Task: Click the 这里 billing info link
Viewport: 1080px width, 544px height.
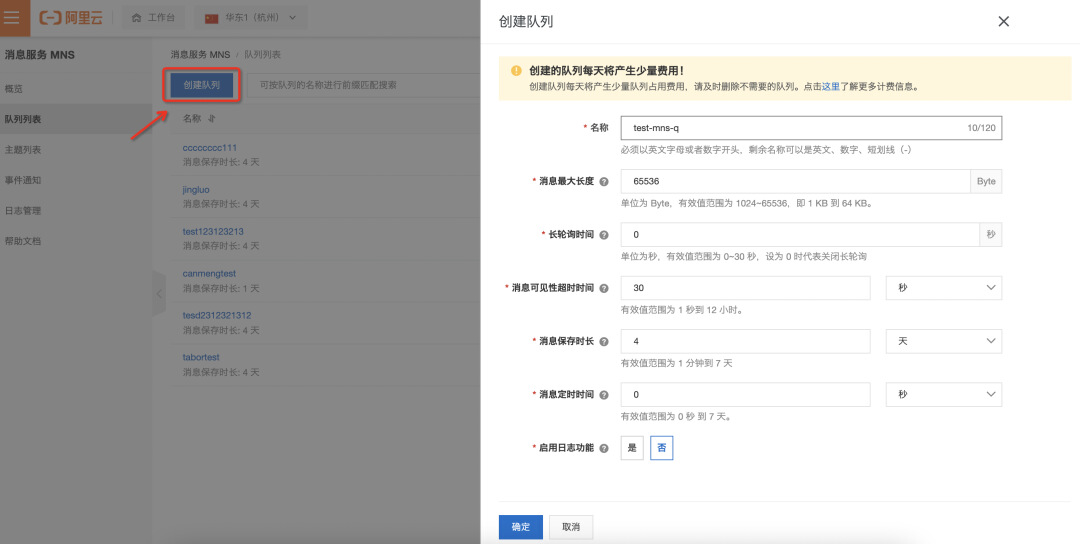Action: tap(831, 87)
